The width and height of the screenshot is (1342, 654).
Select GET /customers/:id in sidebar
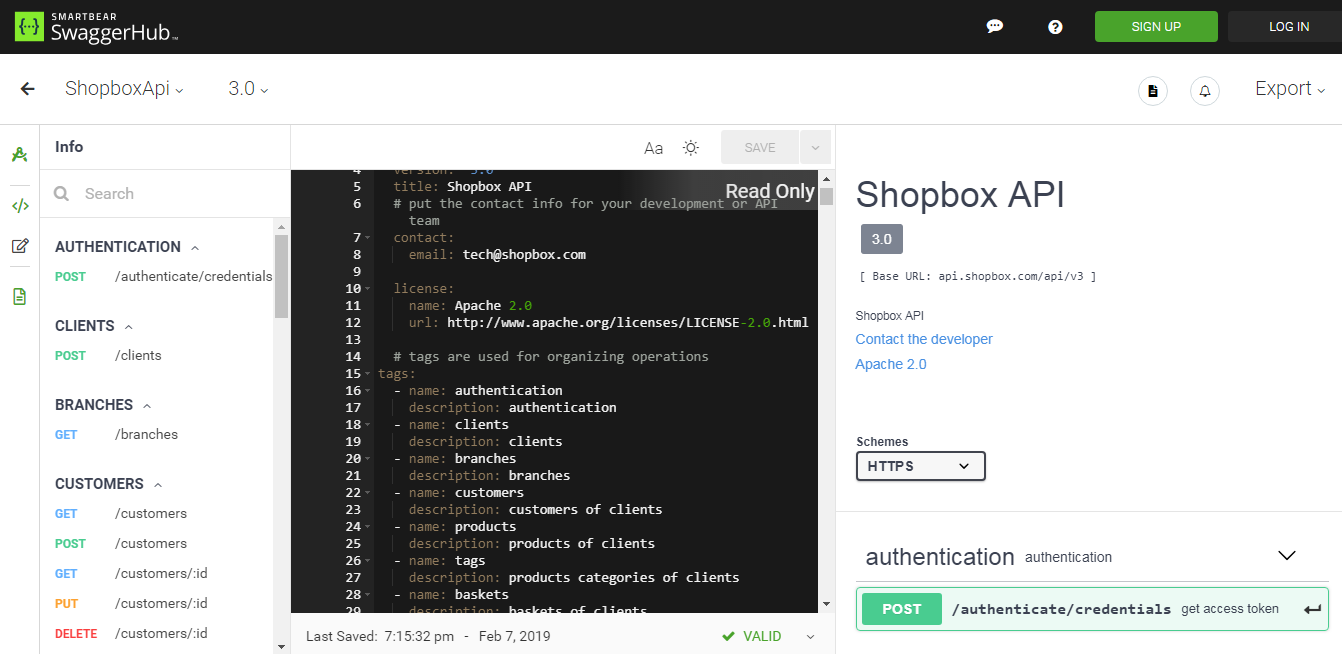(x=131, y=573)
